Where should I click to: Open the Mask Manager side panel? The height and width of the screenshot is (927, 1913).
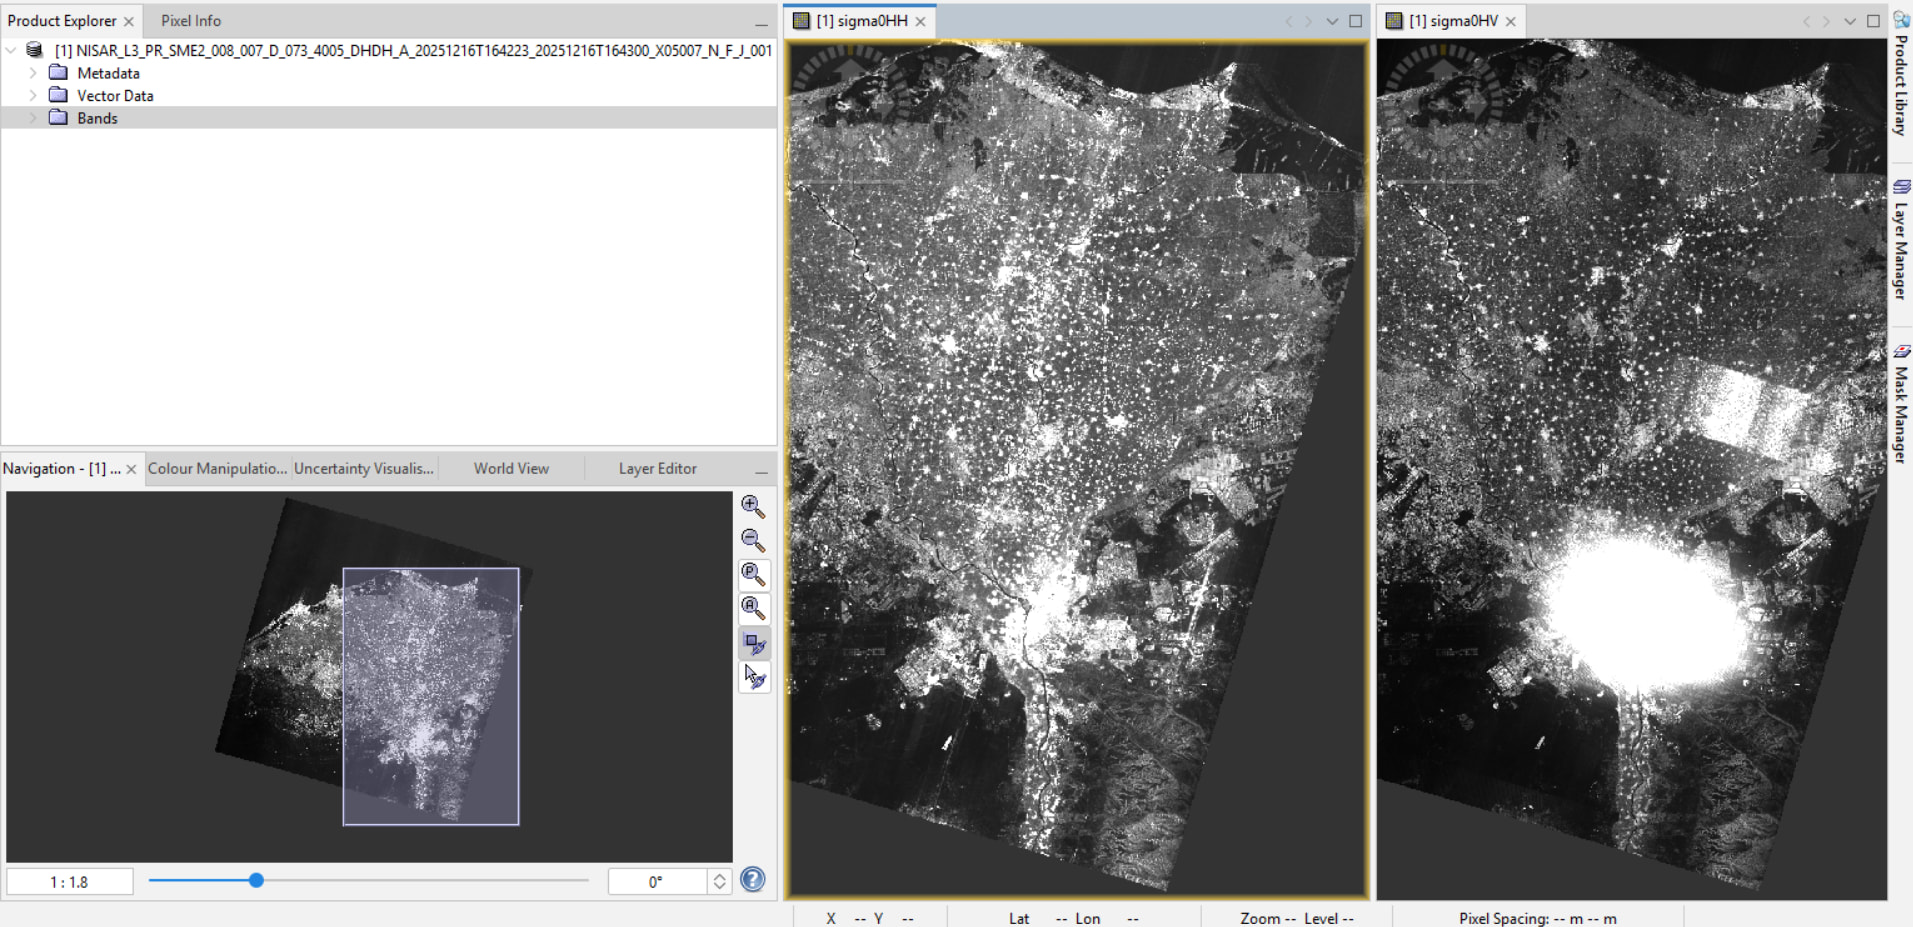(x=1901, y=405)
